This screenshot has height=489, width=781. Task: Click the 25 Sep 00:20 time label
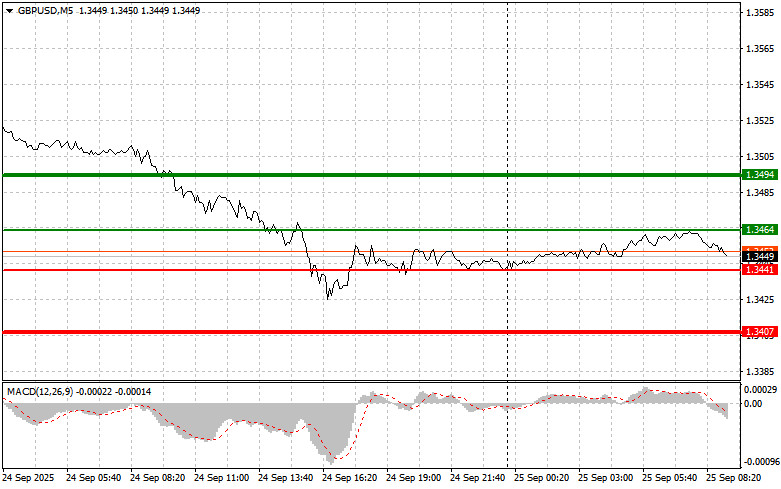[x=542, y=478]
